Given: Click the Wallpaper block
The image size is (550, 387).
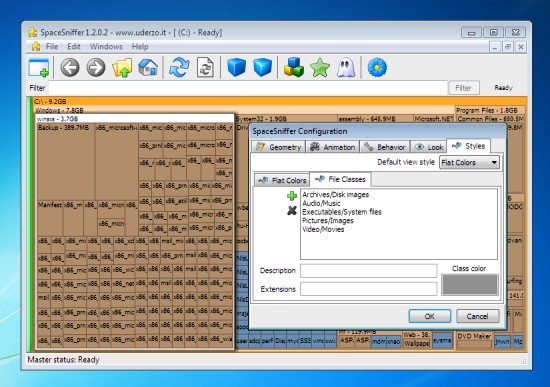Looking at the screenshot, I should click(417, 343).
